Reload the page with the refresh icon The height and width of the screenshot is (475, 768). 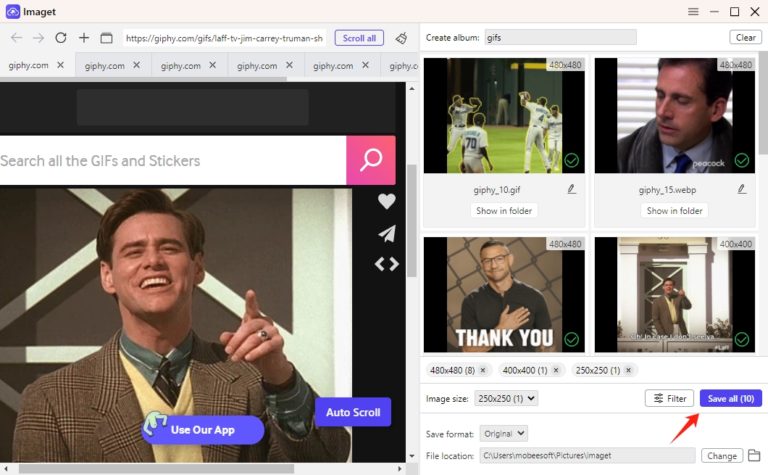point(61,38)
